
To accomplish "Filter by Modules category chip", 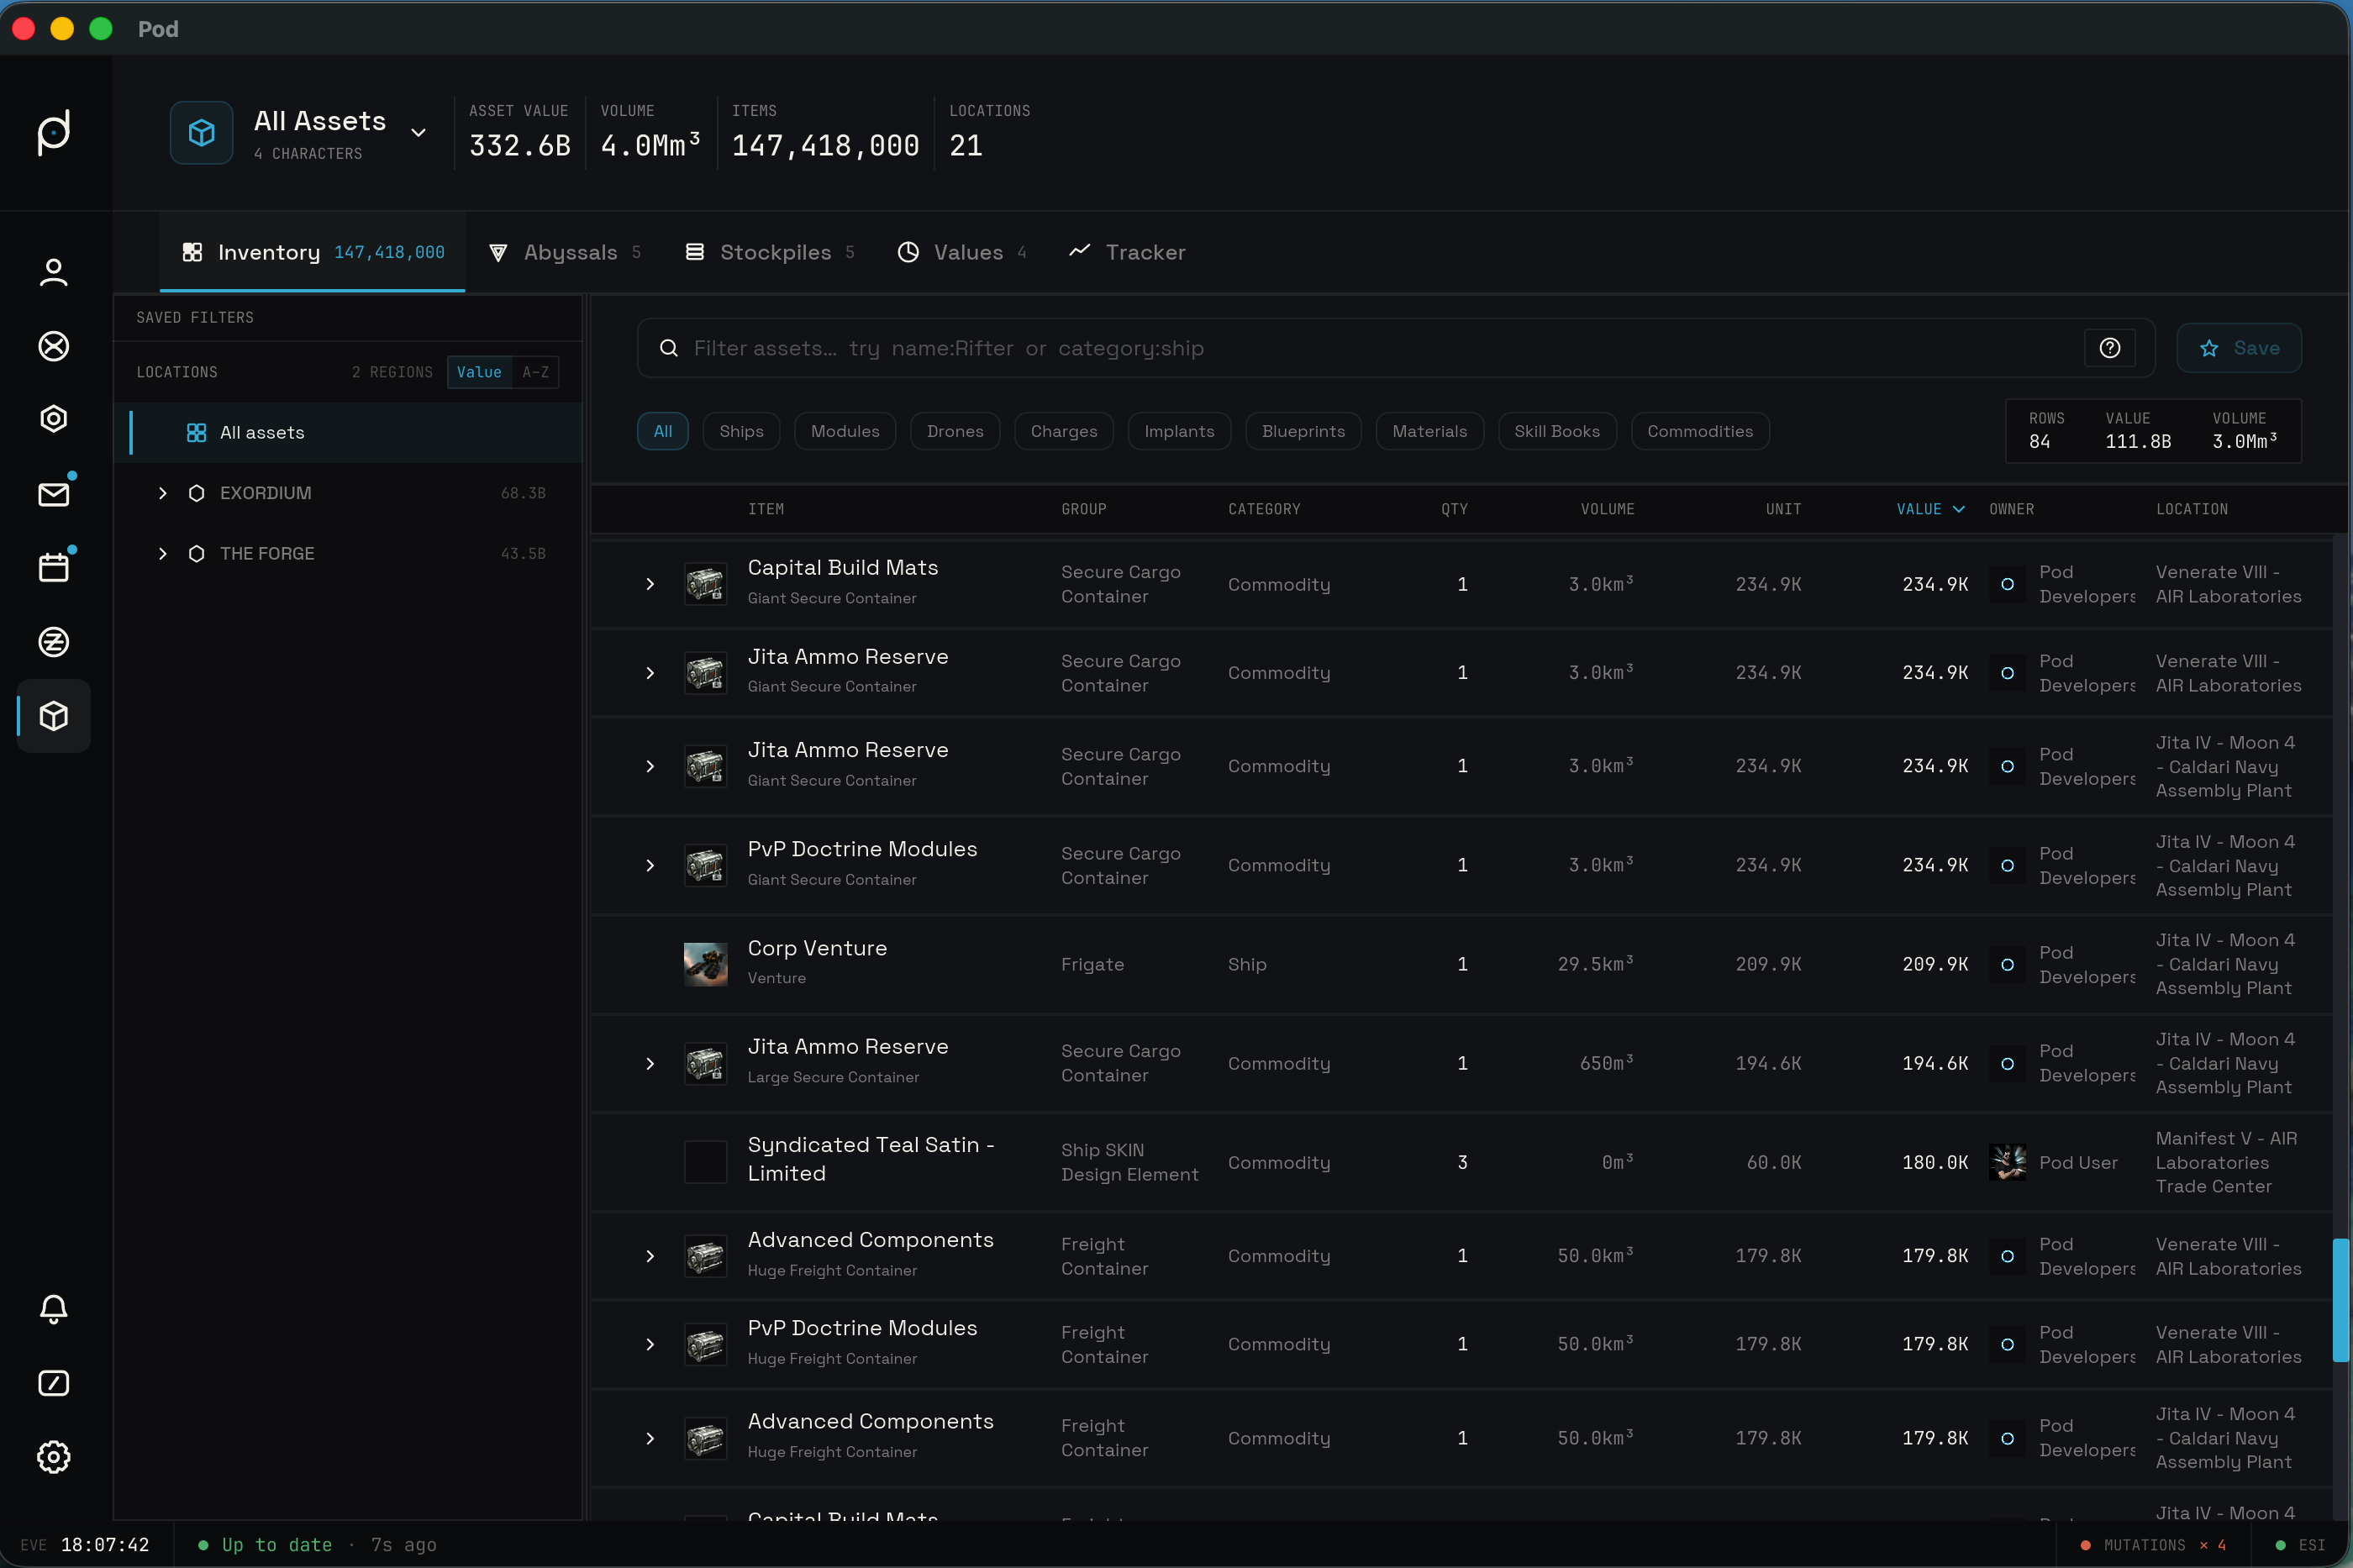I will [845, 431].
